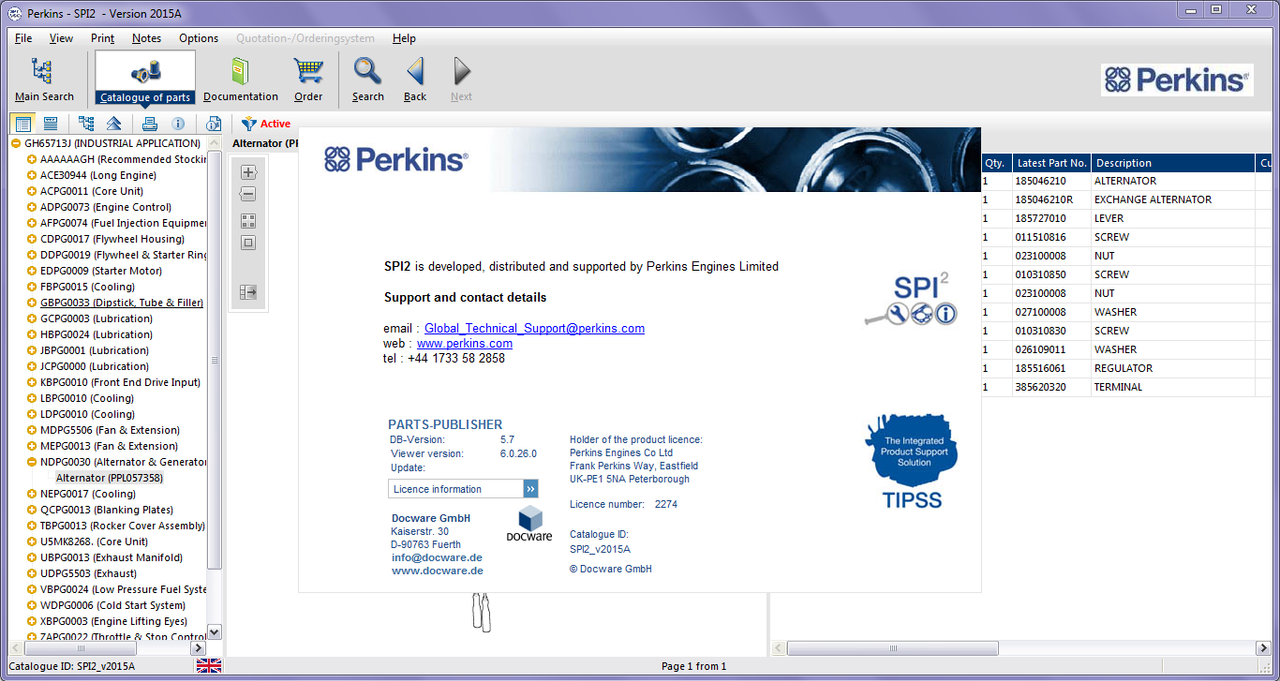Open the Help menu
Viewport: 1280px width, 681px height.
click(x=404, y=38)
